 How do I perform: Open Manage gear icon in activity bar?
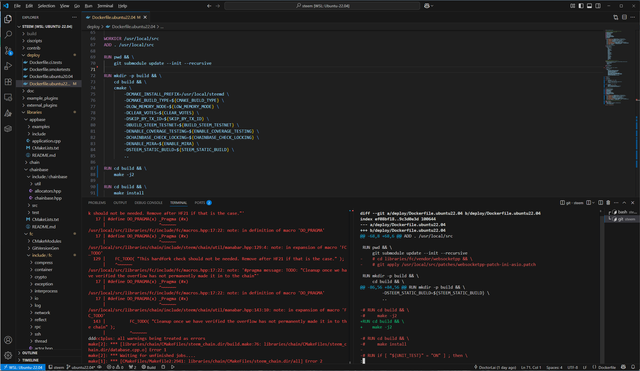(8, 355)
